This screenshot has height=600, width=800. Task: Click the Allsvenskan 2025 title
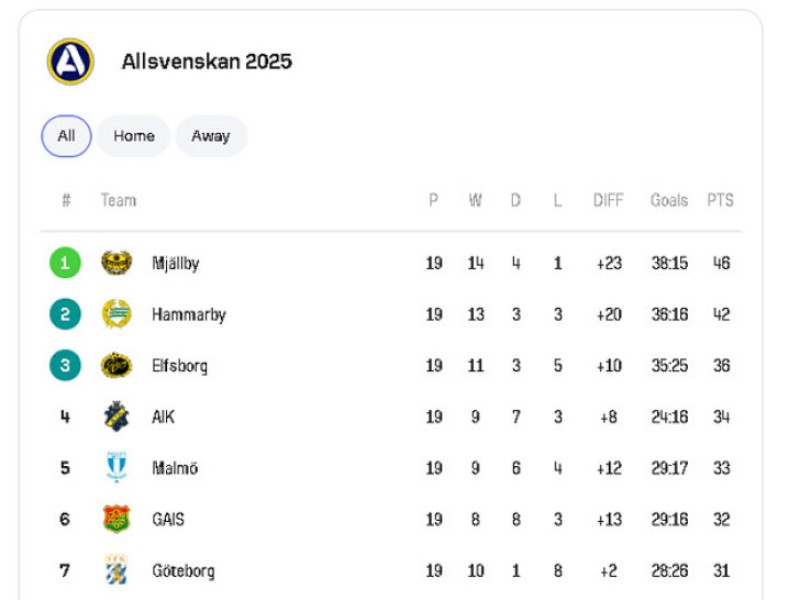click(x=207, y=62)
